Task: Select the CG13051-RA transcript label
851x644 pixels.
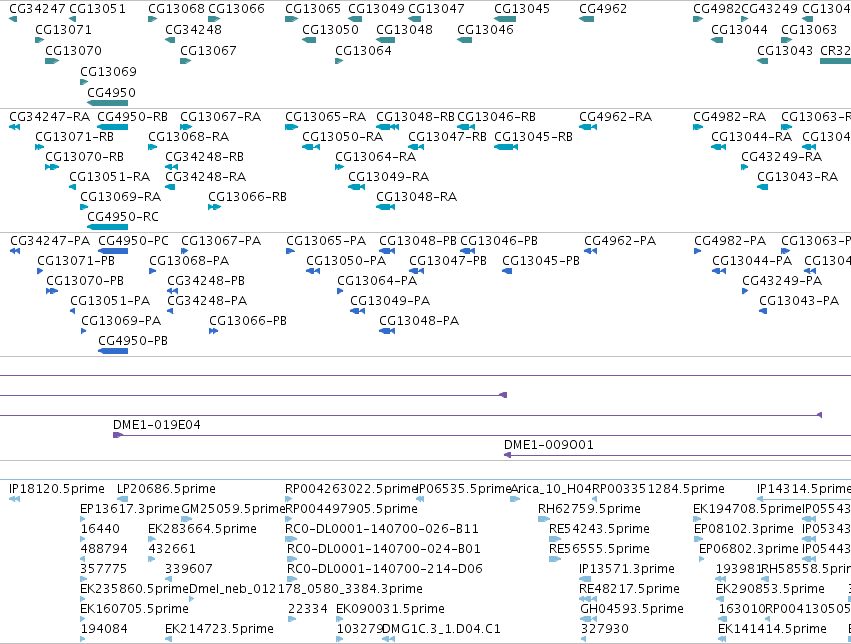Action: [110, 177]
